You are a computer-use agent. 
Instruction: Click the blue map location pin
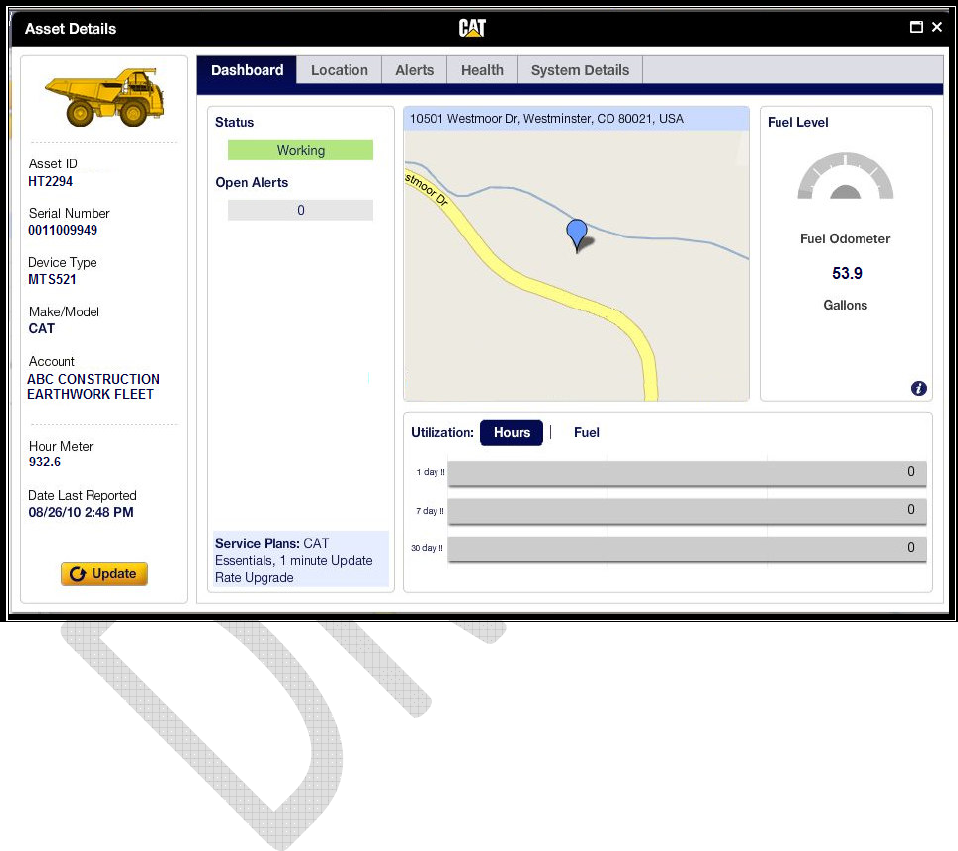[x=577, y=235]
